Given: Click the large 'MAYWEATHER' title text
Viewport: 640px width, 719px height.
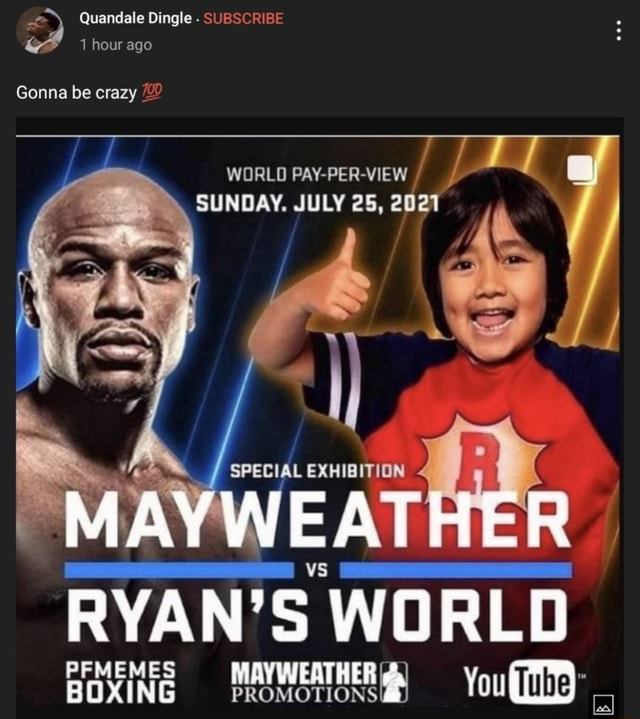Looking at the screenshot, I should (317, 519).
